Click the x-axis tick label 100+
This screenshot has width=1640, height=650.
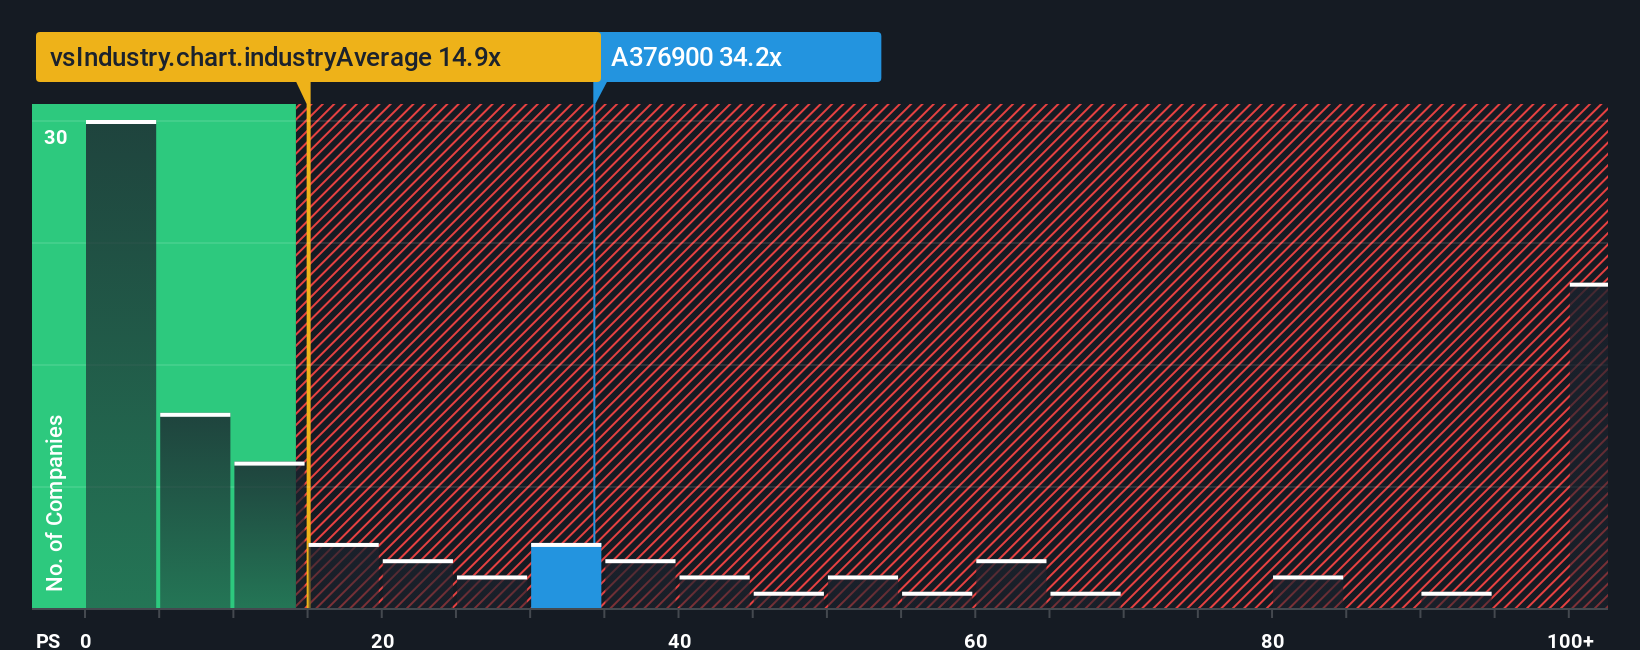(x=1570, y=640)
